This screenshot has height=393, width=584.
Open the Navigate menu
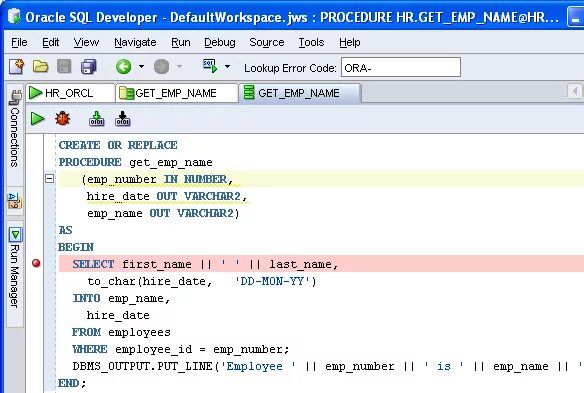135,42
